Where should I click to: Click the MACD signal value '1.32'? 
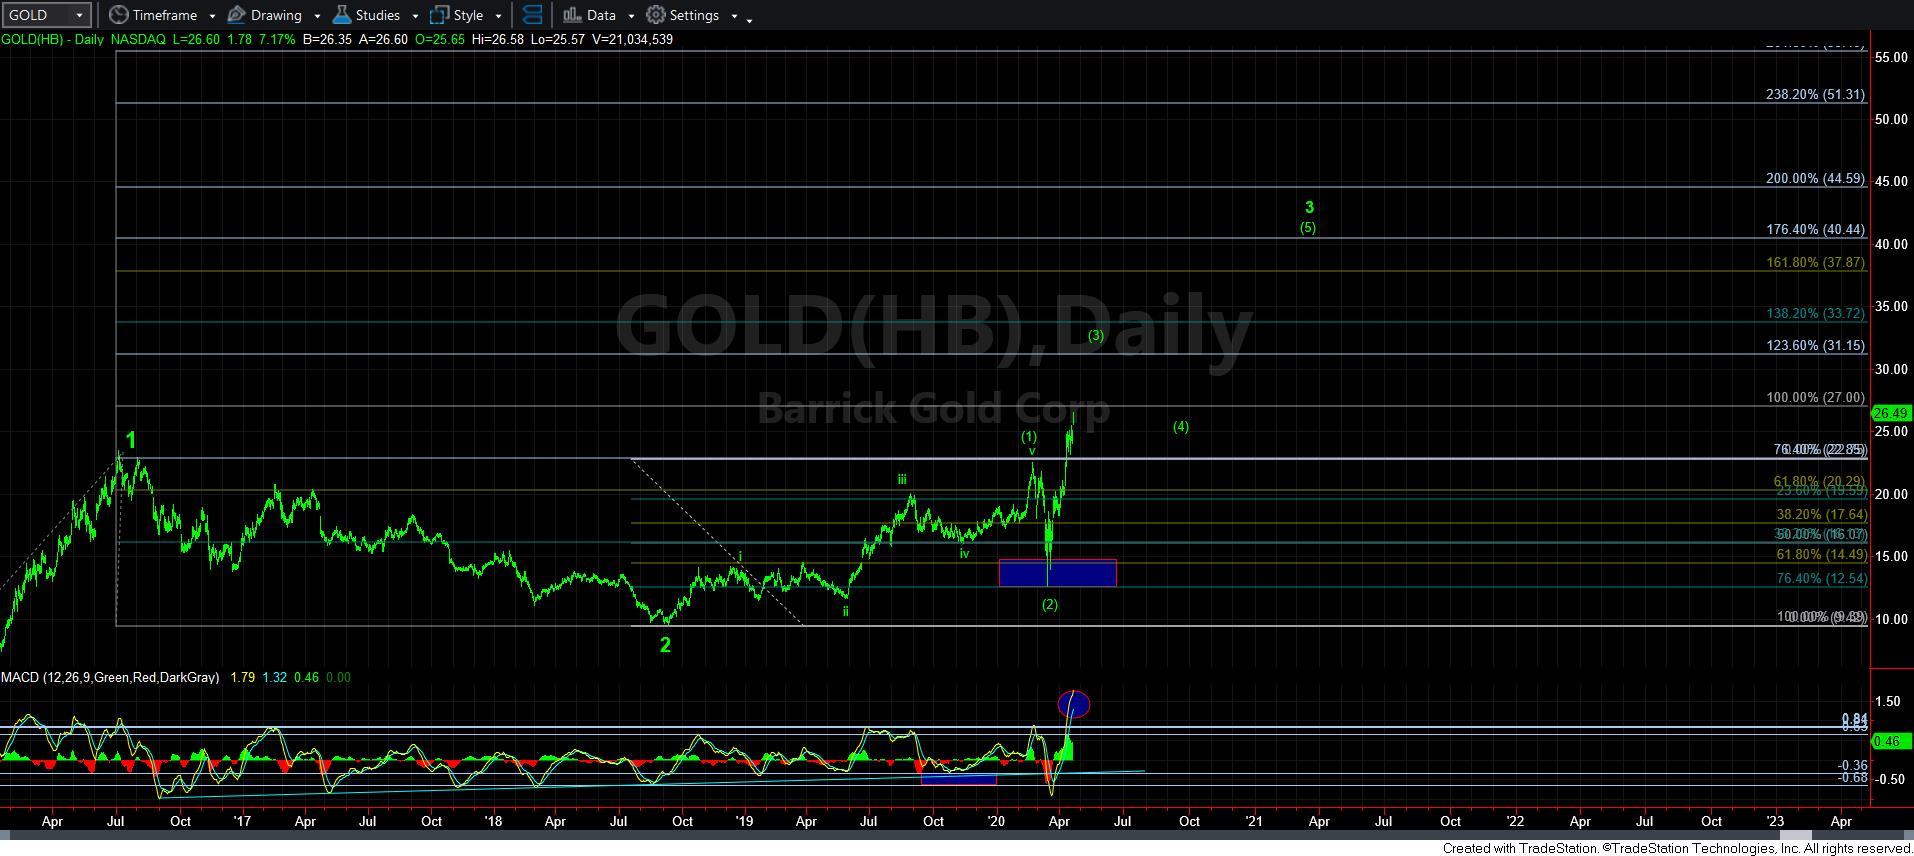coord(274,677)
